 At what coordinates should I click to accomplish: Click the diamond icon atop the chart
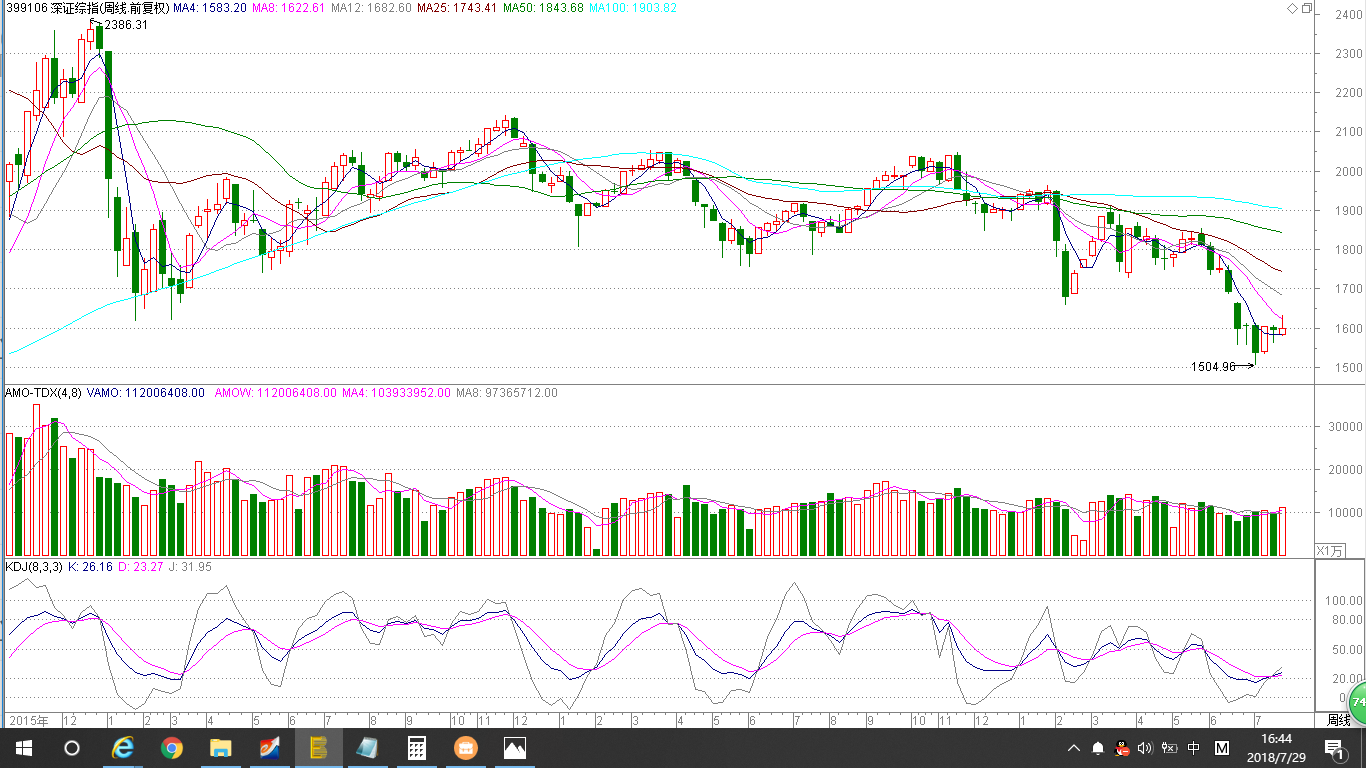click(x=1292, y=8)
